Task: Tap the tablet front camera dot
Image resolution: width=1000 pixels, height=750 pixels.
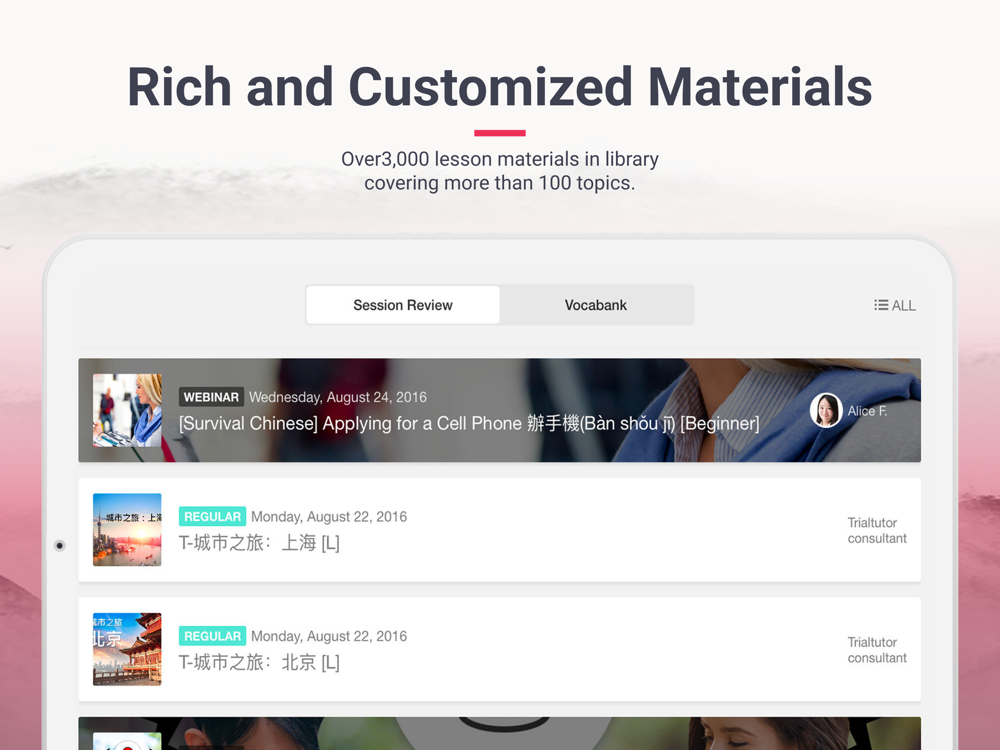Action: point(59,545)
